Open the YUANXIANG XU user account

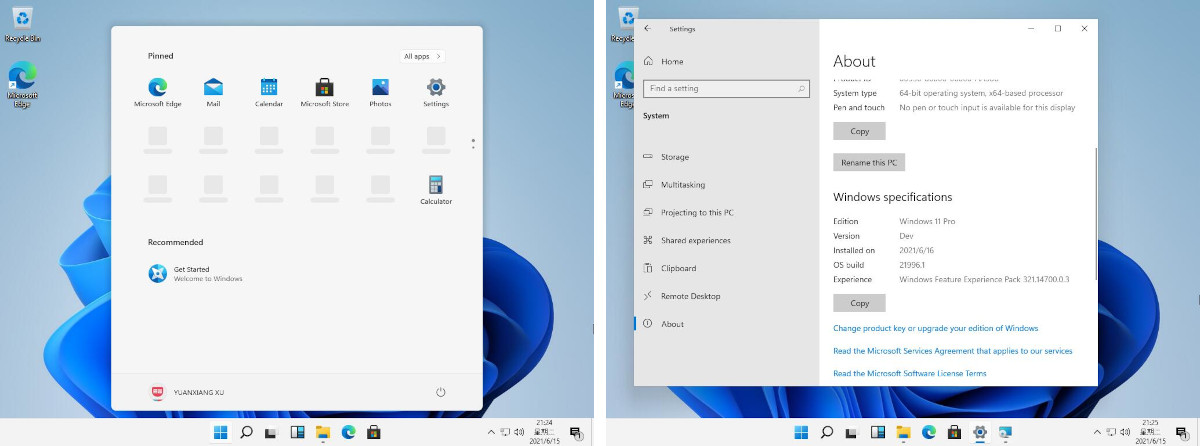pos(187,392)
